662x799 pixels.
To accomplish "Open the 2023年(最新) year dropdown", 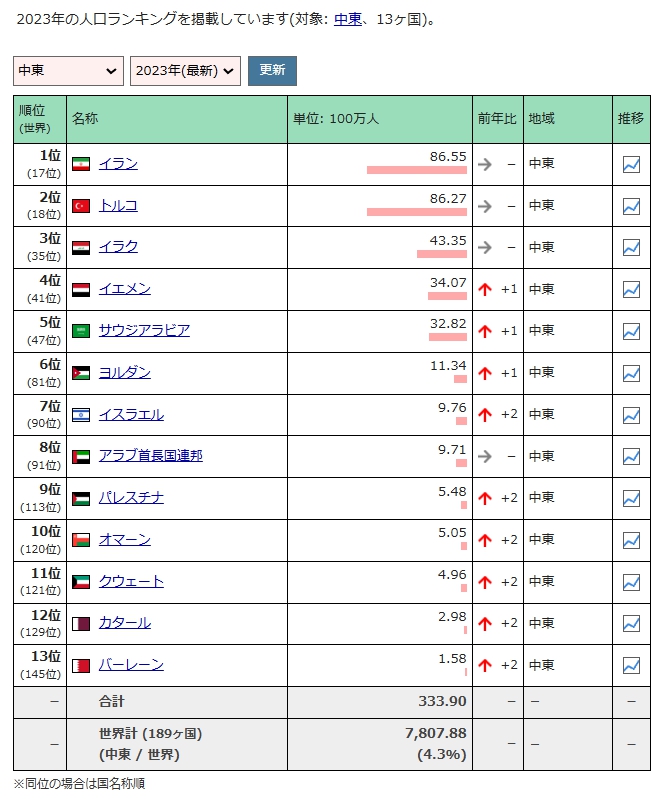I will coord(185,70).
